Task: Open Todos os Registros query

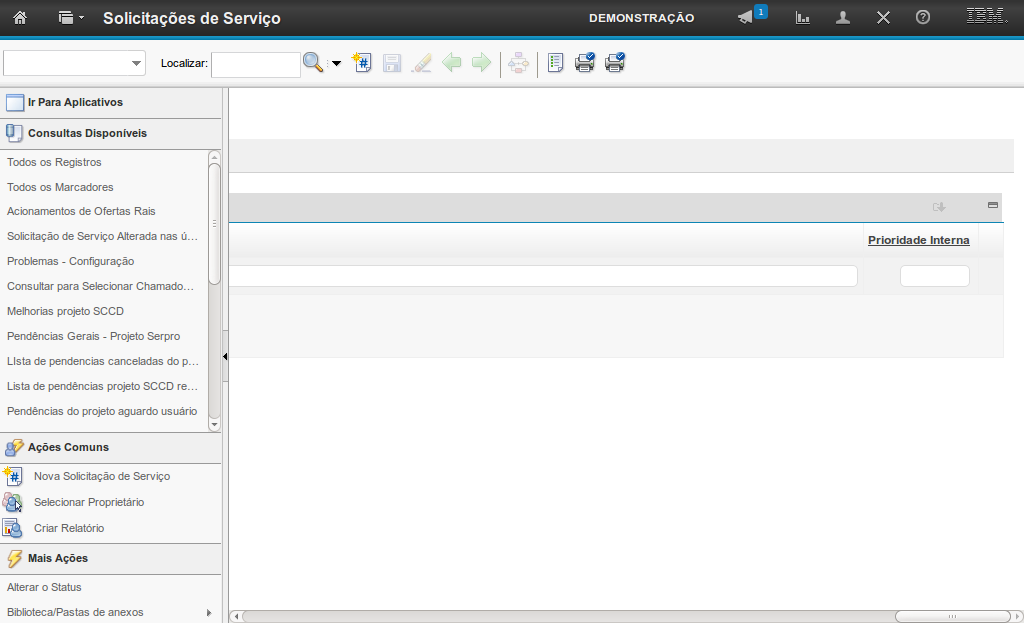Action: coord(54,162)
